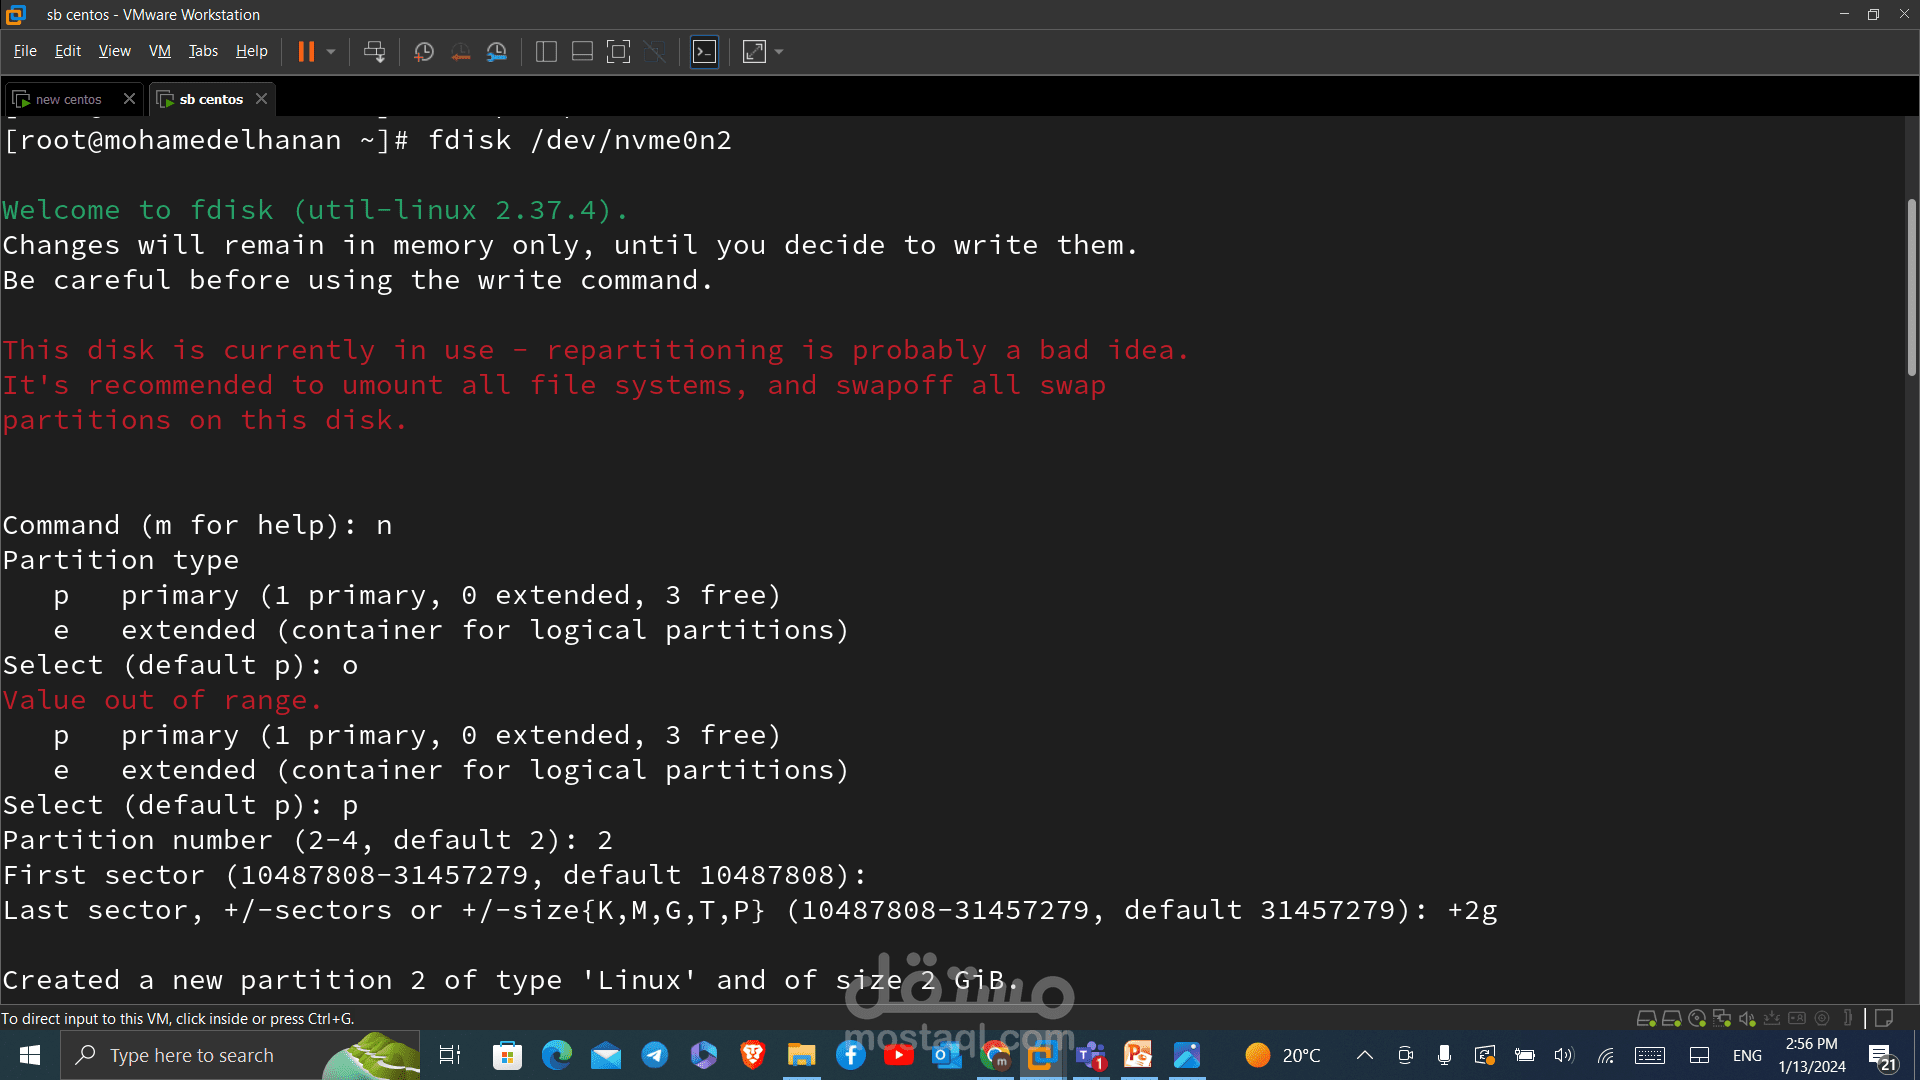Pause the virtual machine with the orange button
The height and width of the screenshot is (1080, 1920).
[x=306, y=52]
